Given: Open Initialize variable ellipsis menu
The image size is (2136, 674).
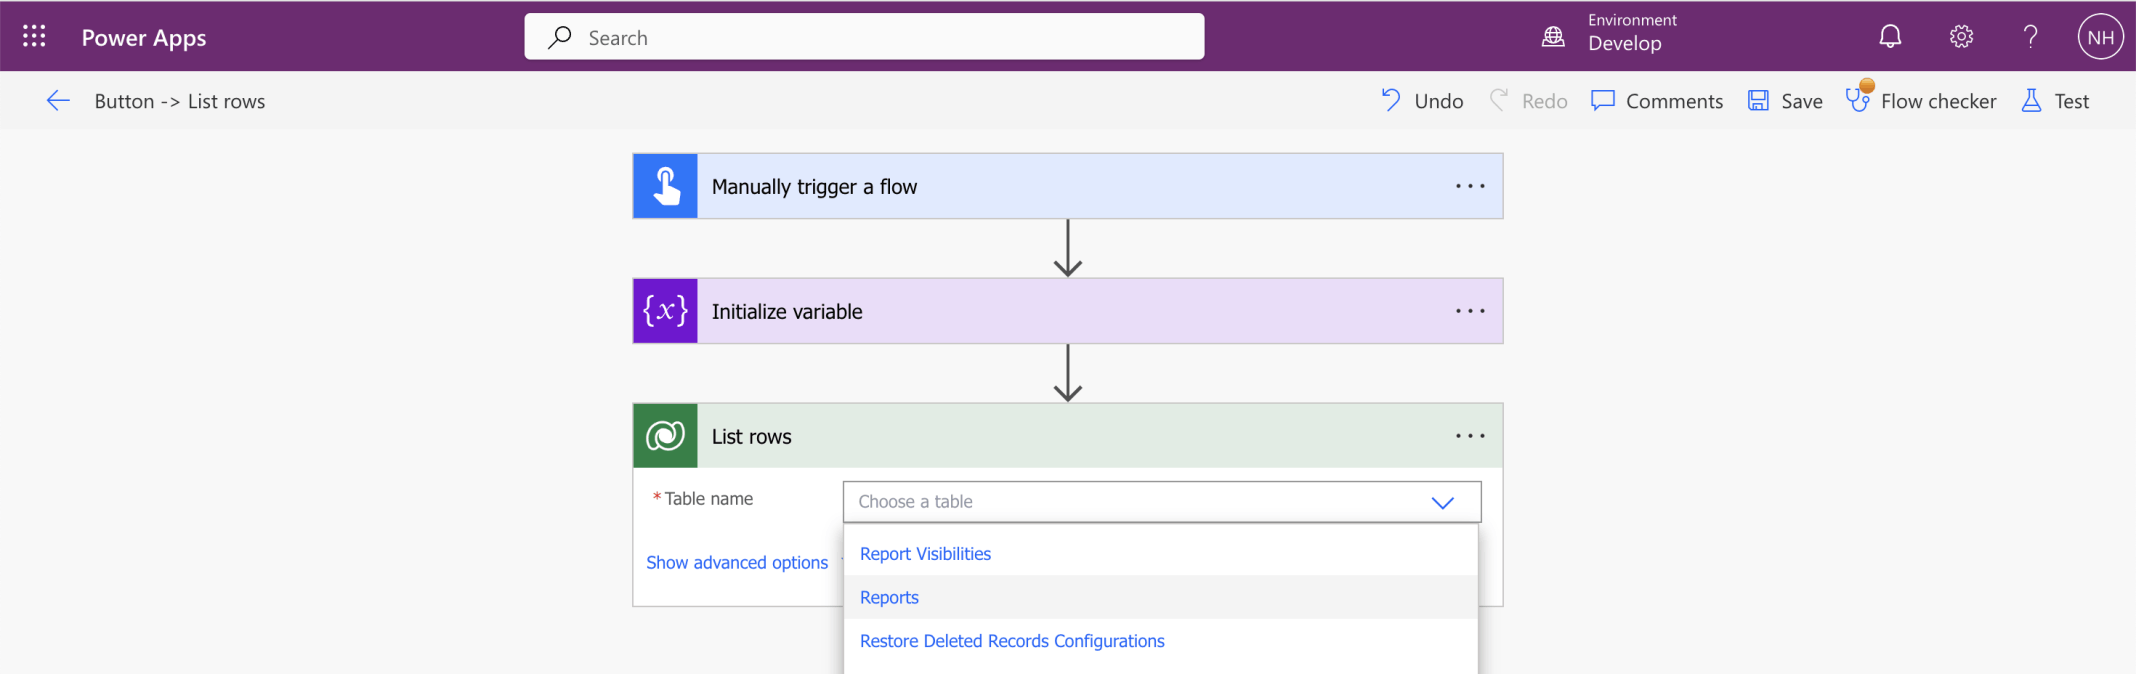Looking at the screenshot, I should click(x=1470, y=311).
